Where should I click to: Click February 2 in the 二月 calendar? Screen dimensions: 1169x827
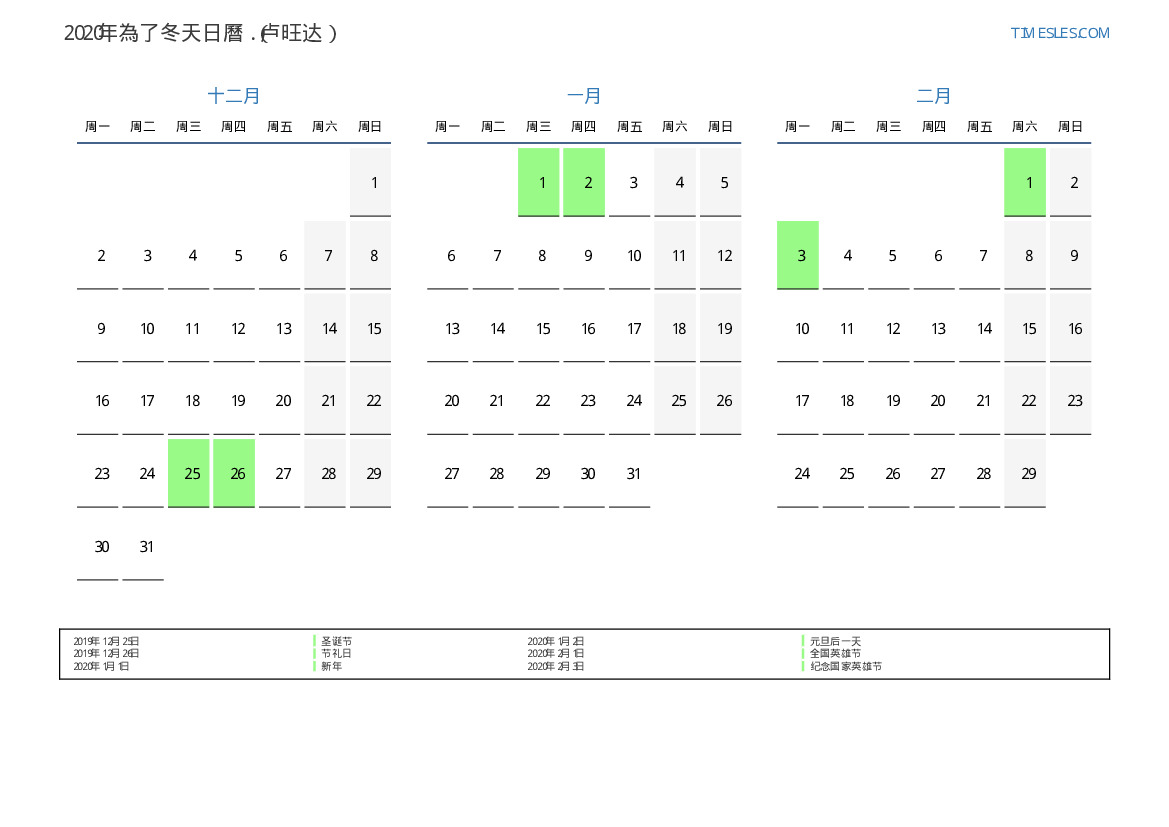[x=1071, y=183]
